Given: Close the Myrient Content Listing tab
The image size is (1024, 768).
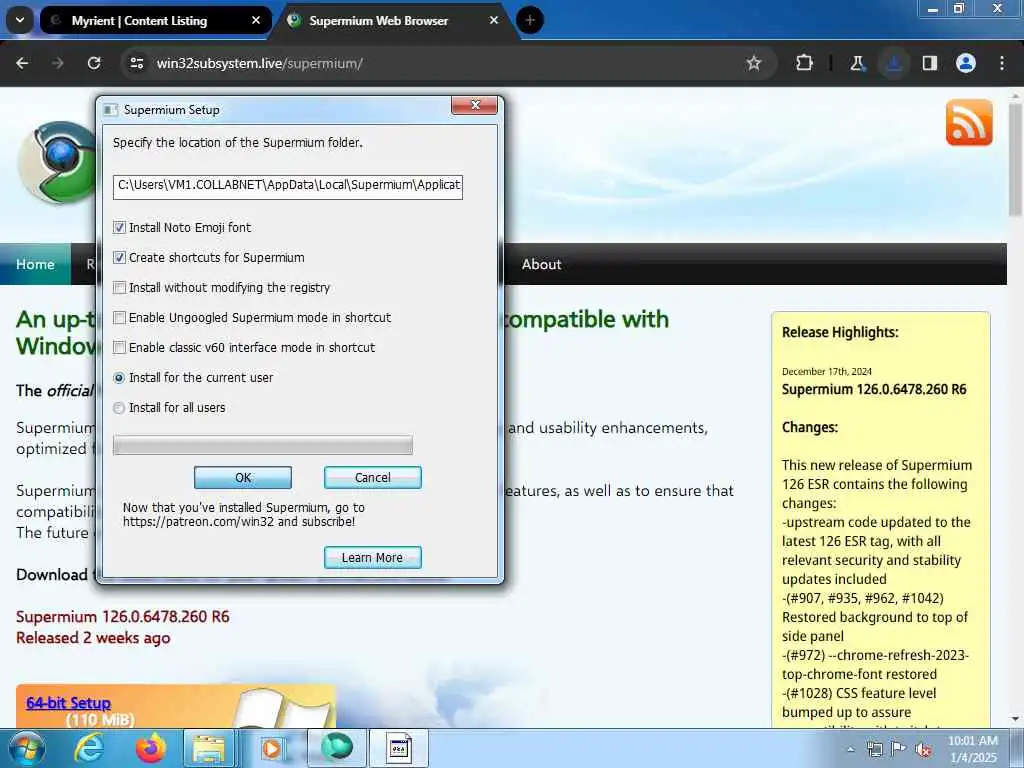Looking at the screenshot, I should click(x=256, y=20).
